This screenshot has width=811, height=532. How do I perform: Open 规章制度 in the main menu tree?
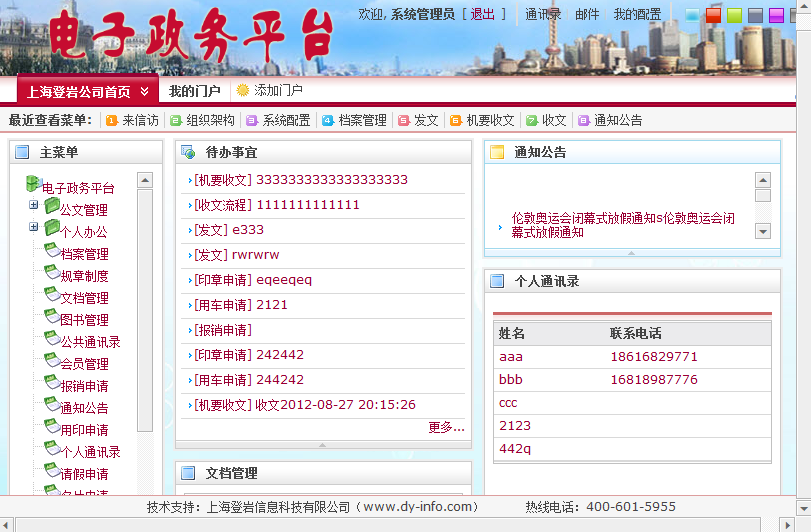pyautogui.click(x=84, y=276)
